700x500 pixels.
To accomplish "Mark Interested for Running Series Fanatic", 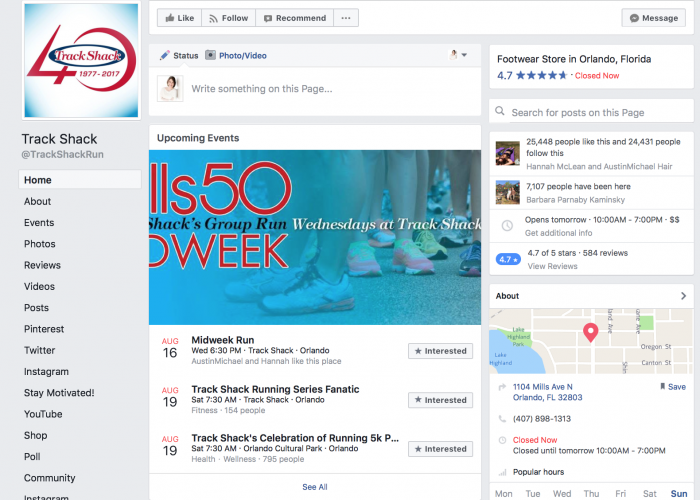I will click(440, 400).
